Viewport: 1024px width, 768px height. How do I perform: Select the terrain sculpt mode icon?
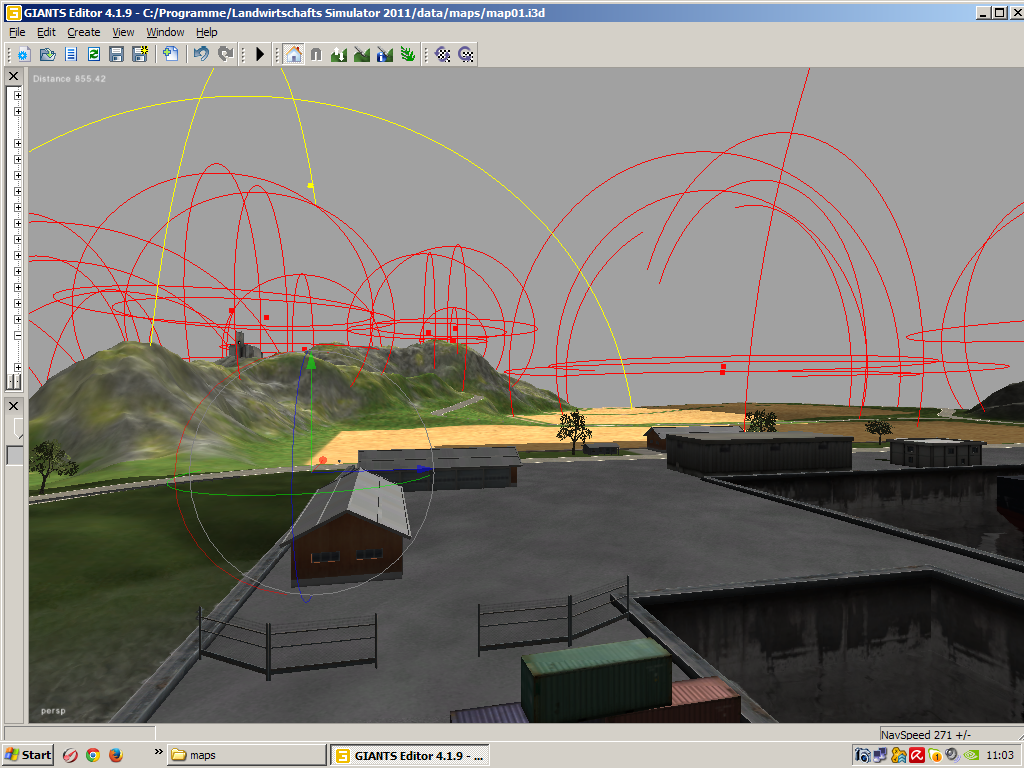pyautogui.click(x=338, y=54)
